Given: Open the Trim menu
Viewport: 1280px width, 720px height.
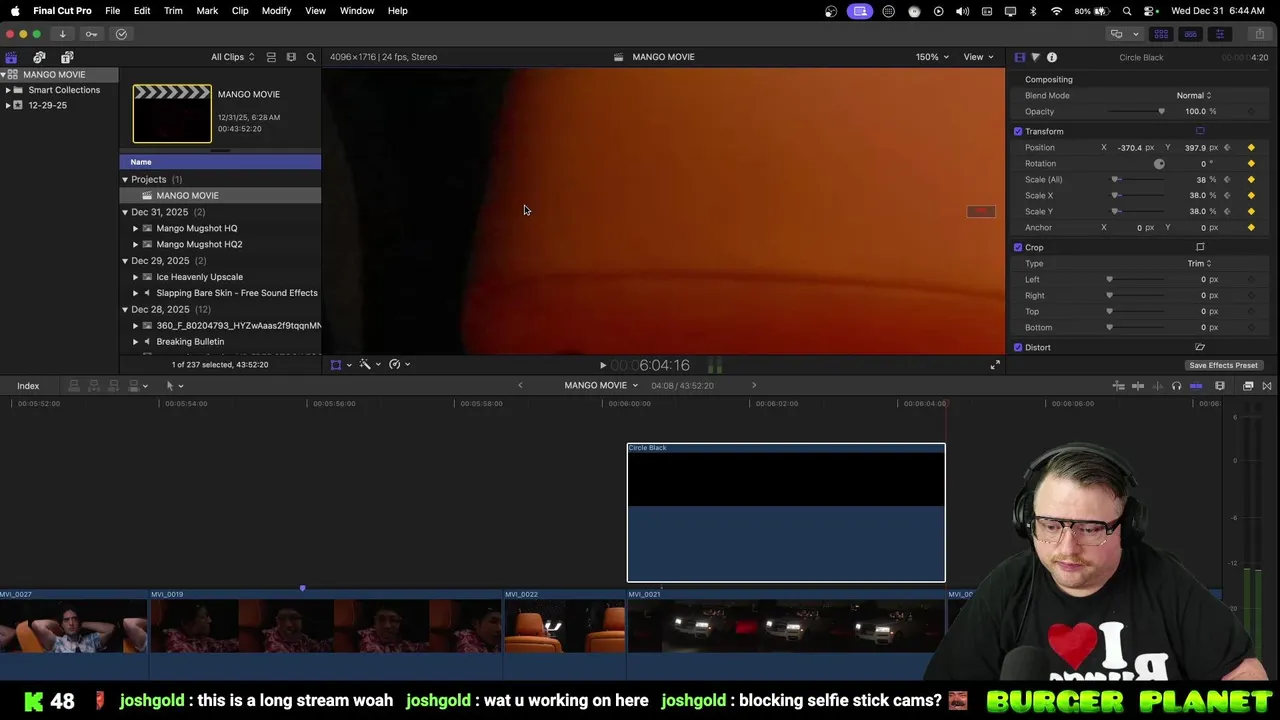Looking at the screenshot, I should click(x=173, y=10).
